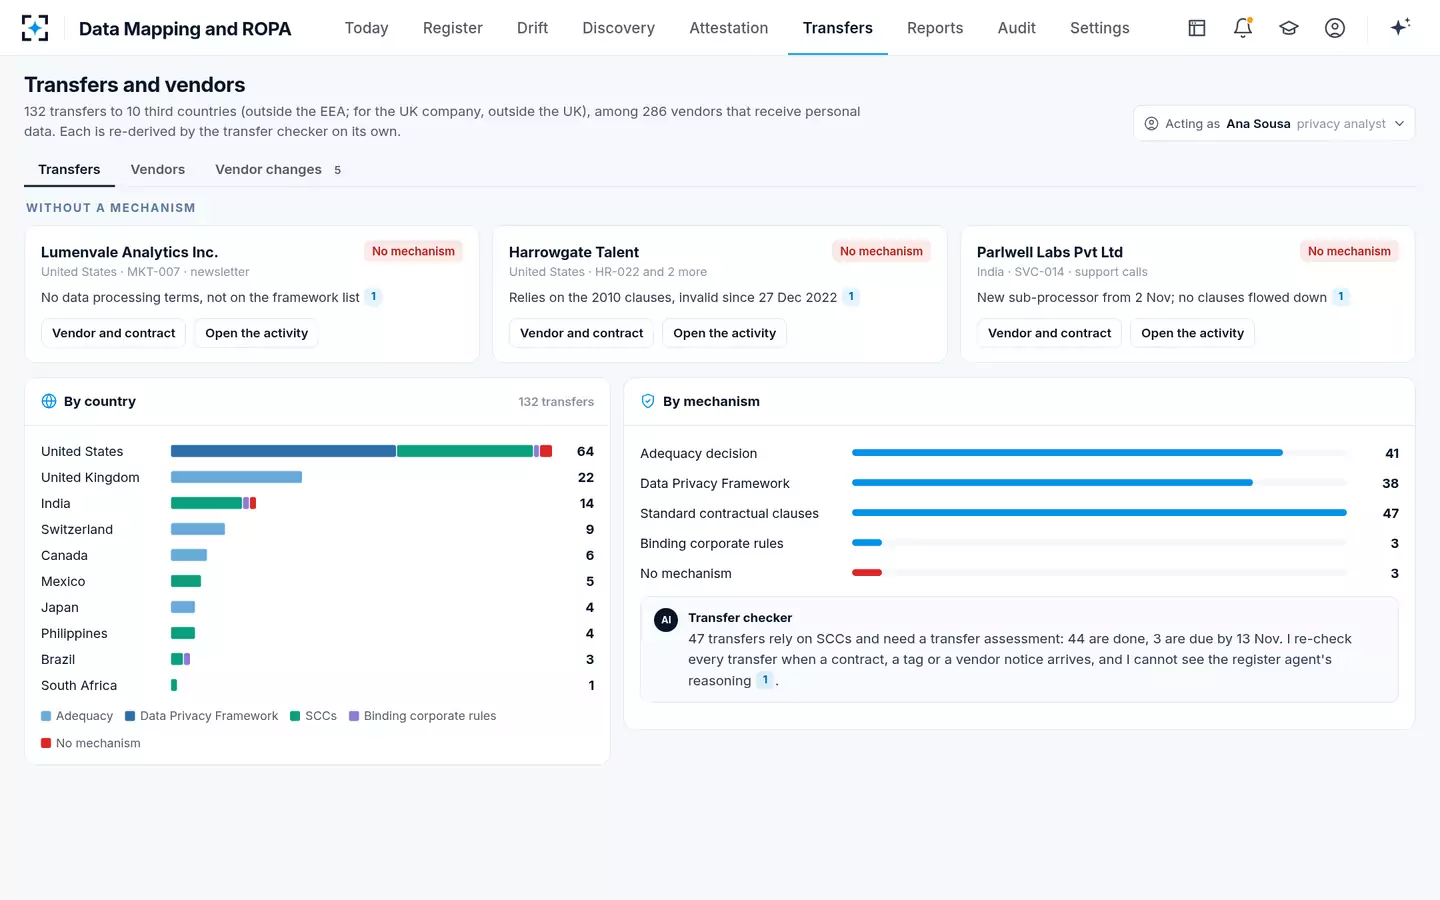This screenshot has height=900, width=1440.
Task: Open citation 1 on the Parlwell Labs card
Action: coord(1341,297)
